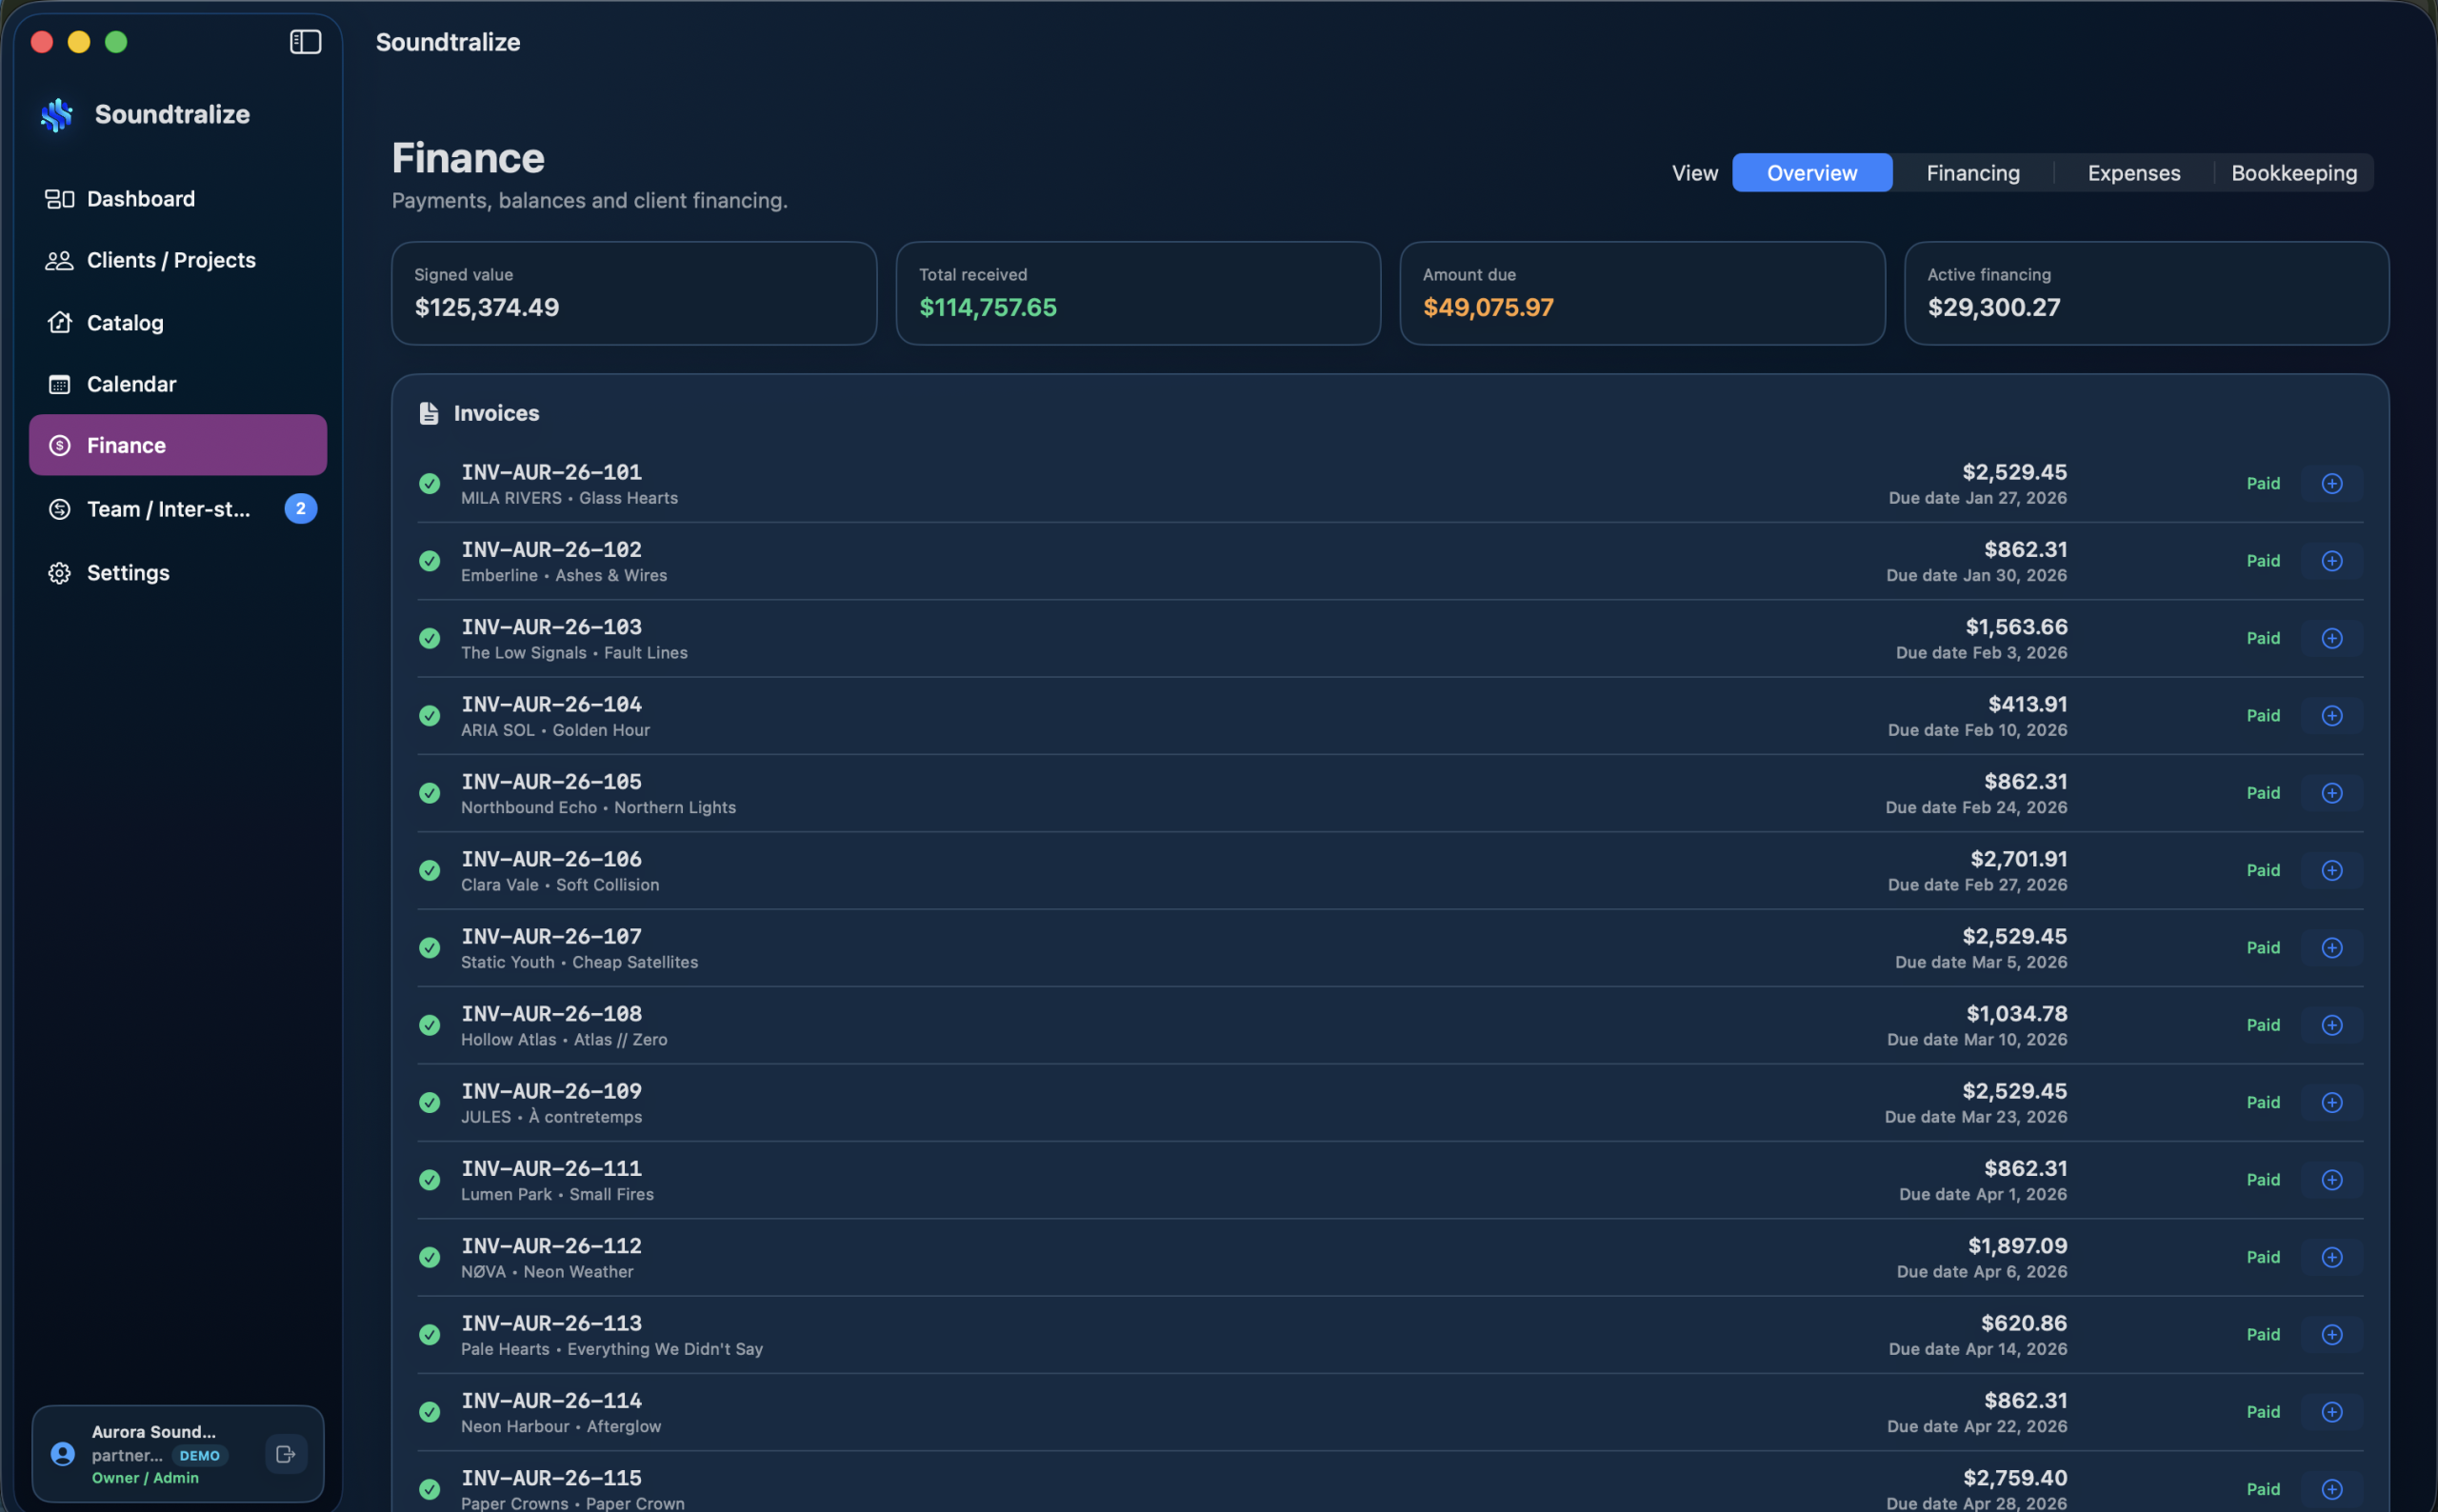The height and width of the screenshot is (1512, 2438).
Task: Click 'MILA RIVERS • Glass Hearts' text
Action: point(569,498)
